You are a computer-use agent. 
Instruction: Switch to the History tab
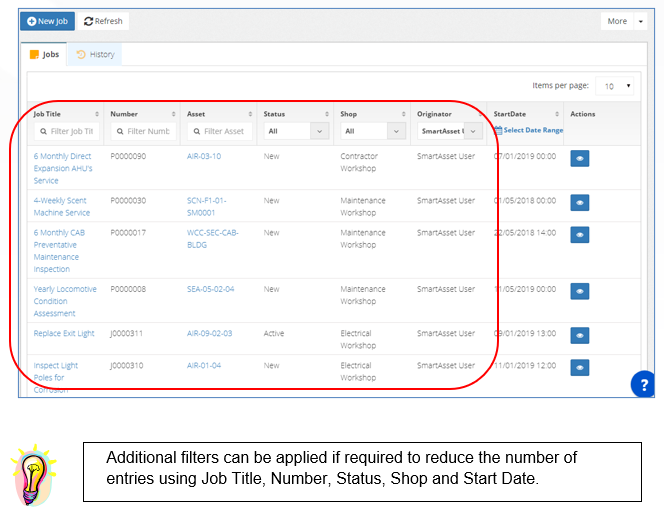point(96,54)
